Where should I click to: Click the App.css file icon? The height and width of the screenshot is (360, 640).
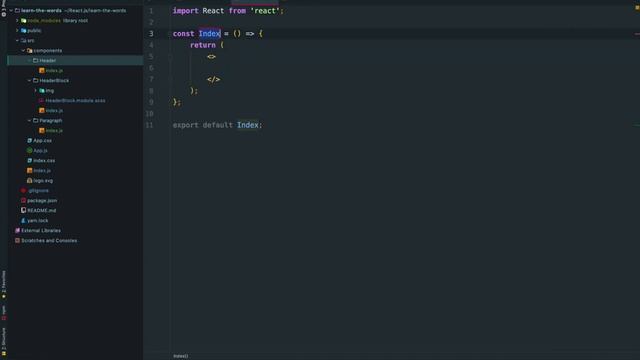(x=29, y=140)
